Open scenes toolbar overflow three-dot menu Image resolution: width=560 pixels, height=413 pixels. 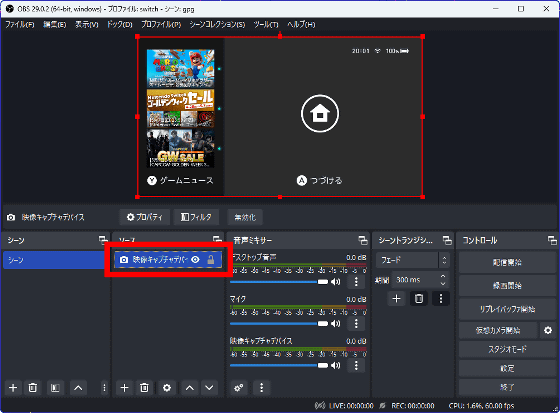104,388
